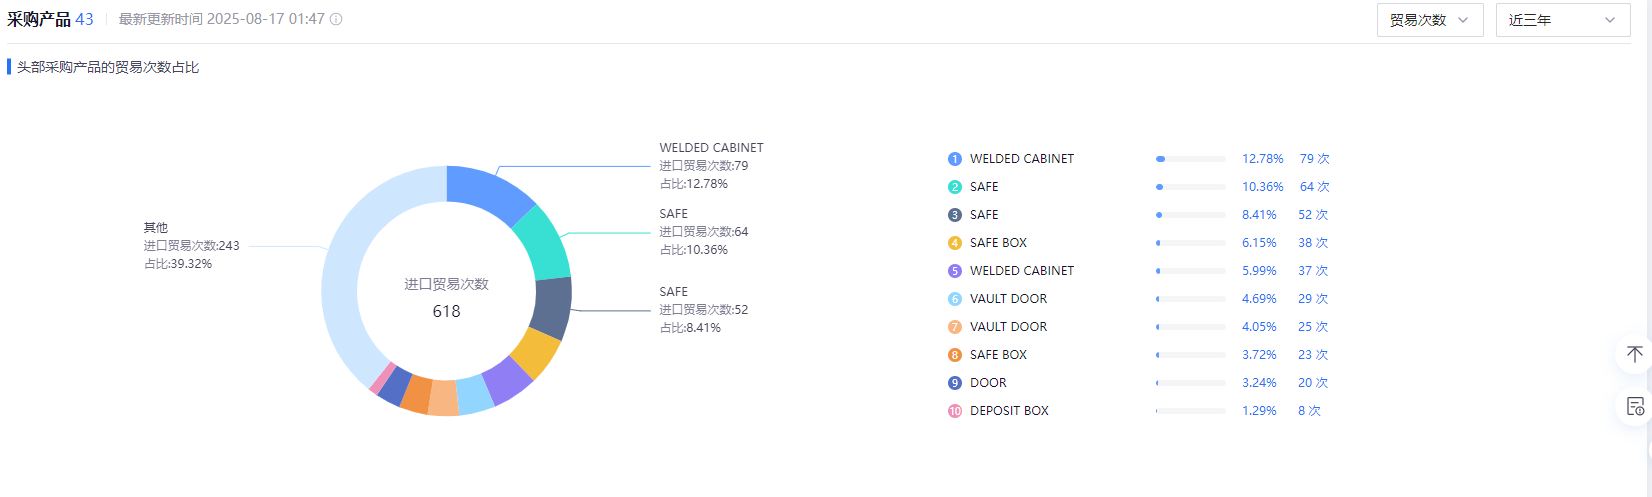The image size is (1652, 497).
Task: Open the 贸易次数 dropdown
Action: [x=1429, y=20]
